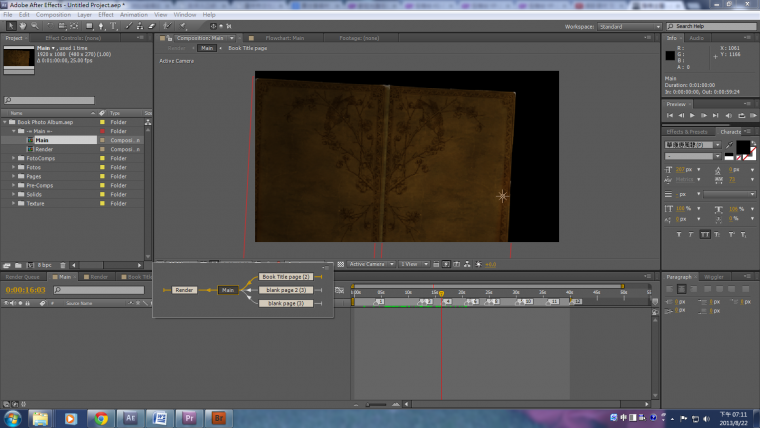The height and width of the screenshot is (428, 760).
Task: Click the Premiere Pro taskbar icon
Action: (189, 417)
